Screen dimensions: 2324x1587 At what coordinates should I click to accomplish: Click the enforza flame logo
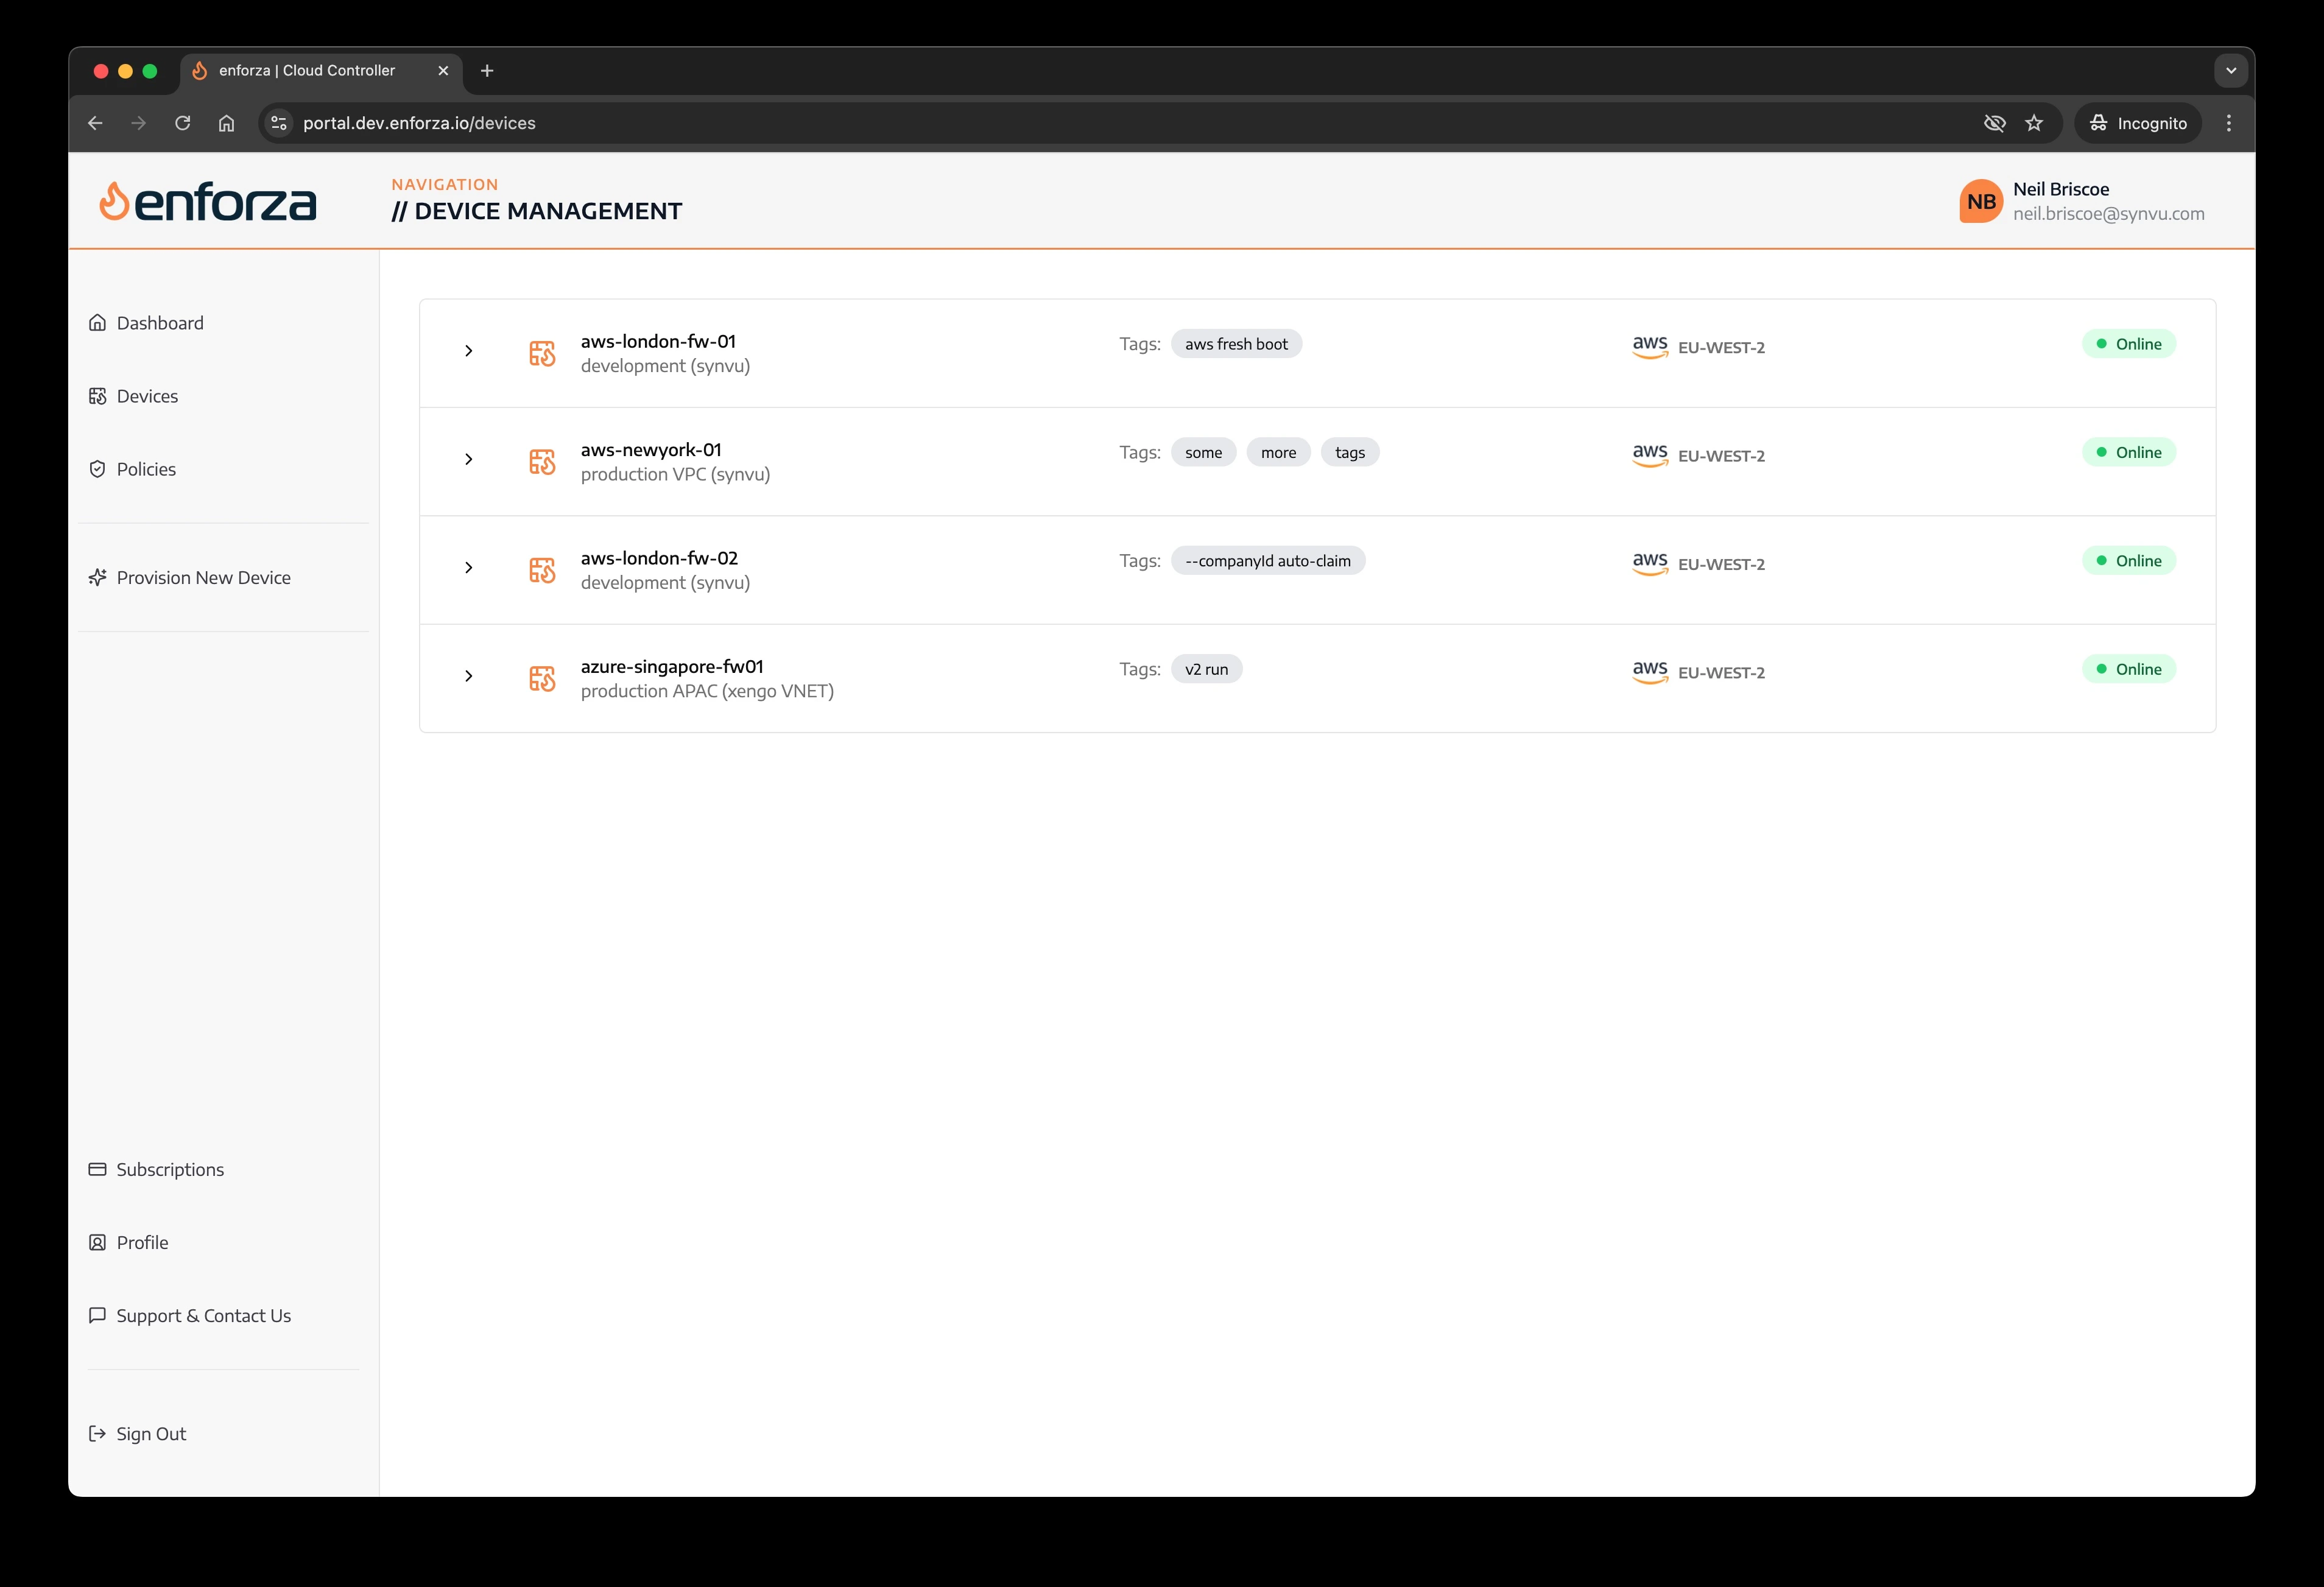[117, 200]
